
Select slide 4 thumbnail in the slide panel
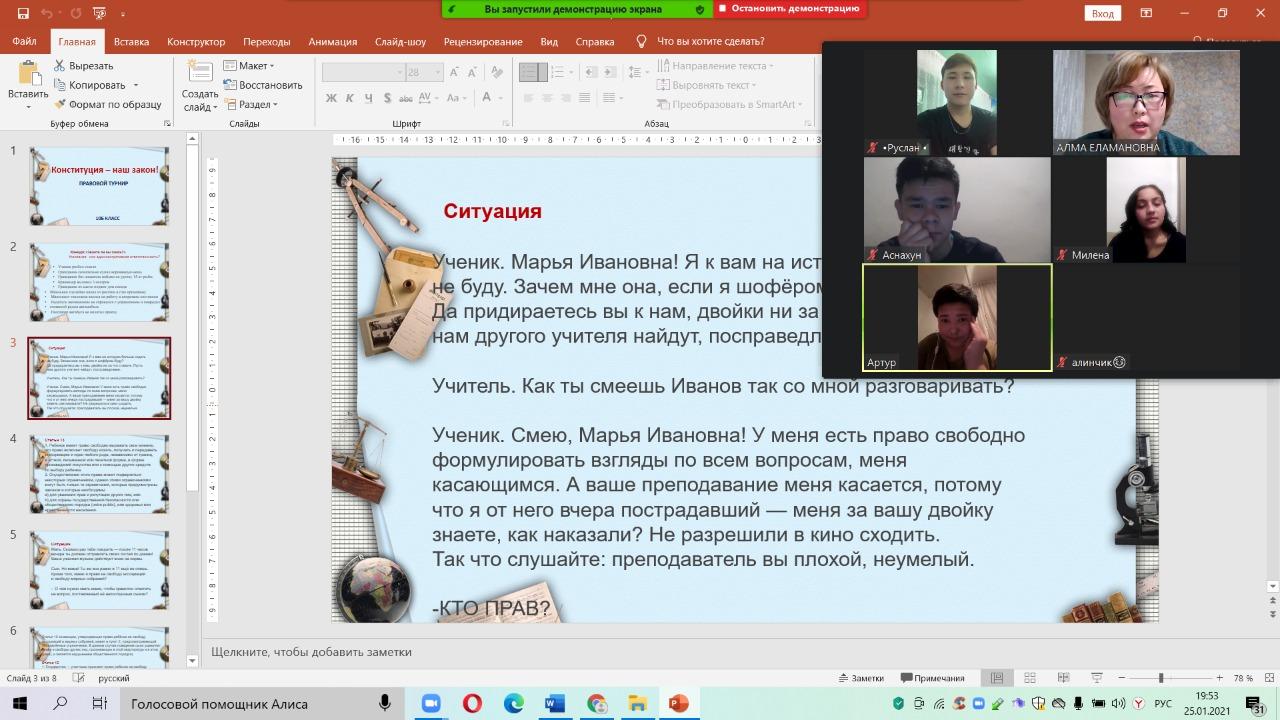99,474
